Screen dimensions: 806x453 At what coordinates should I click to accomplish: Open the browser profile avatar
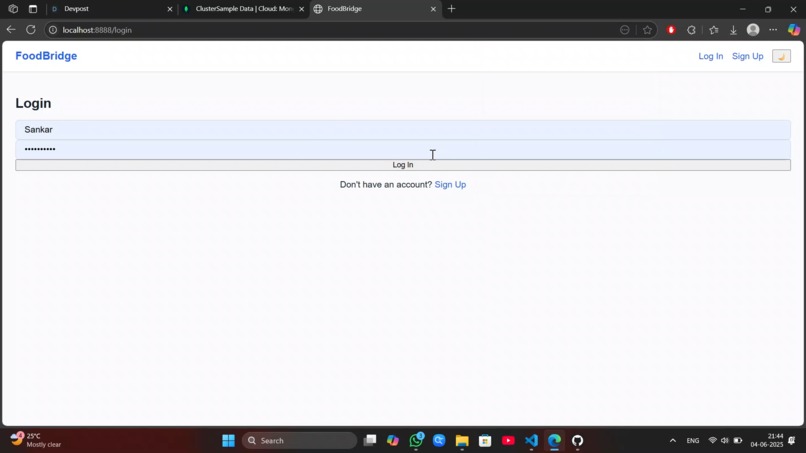tap(753, 30)
